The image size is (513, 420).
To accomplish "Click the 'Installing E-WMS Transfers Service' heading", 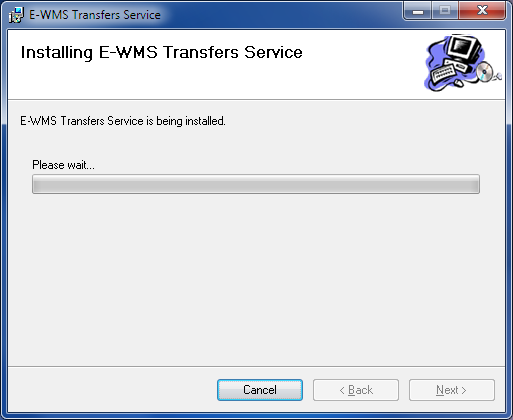I will coord(162,52).
